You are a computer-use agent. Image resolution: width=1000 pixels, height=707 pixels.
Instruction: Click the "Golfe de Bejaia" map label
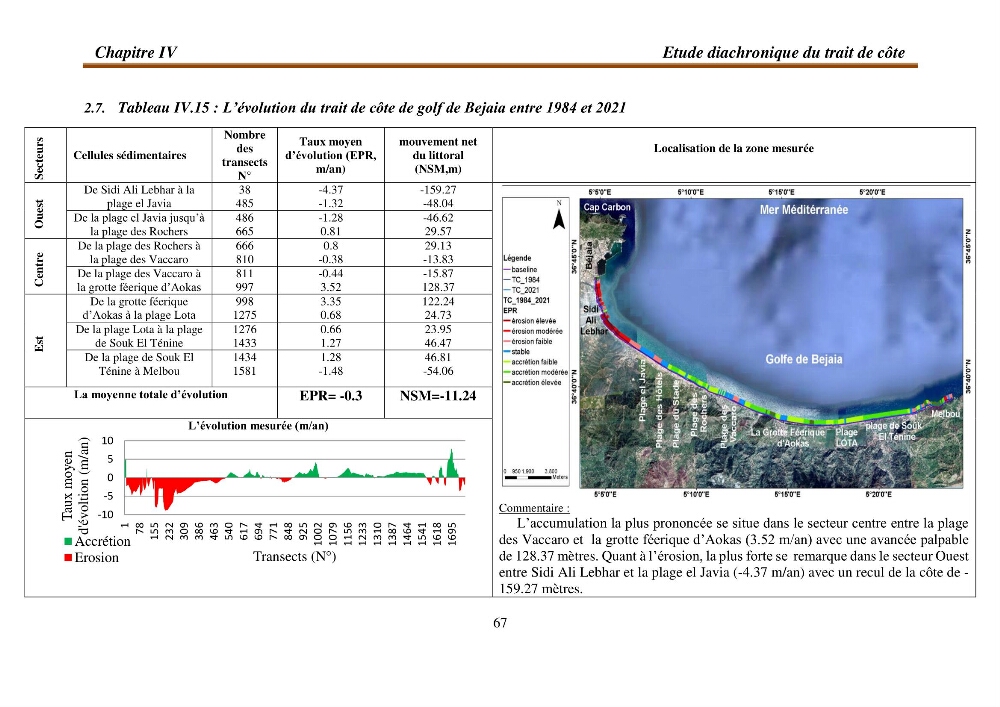pyautogui.click(x=804, y=360)
